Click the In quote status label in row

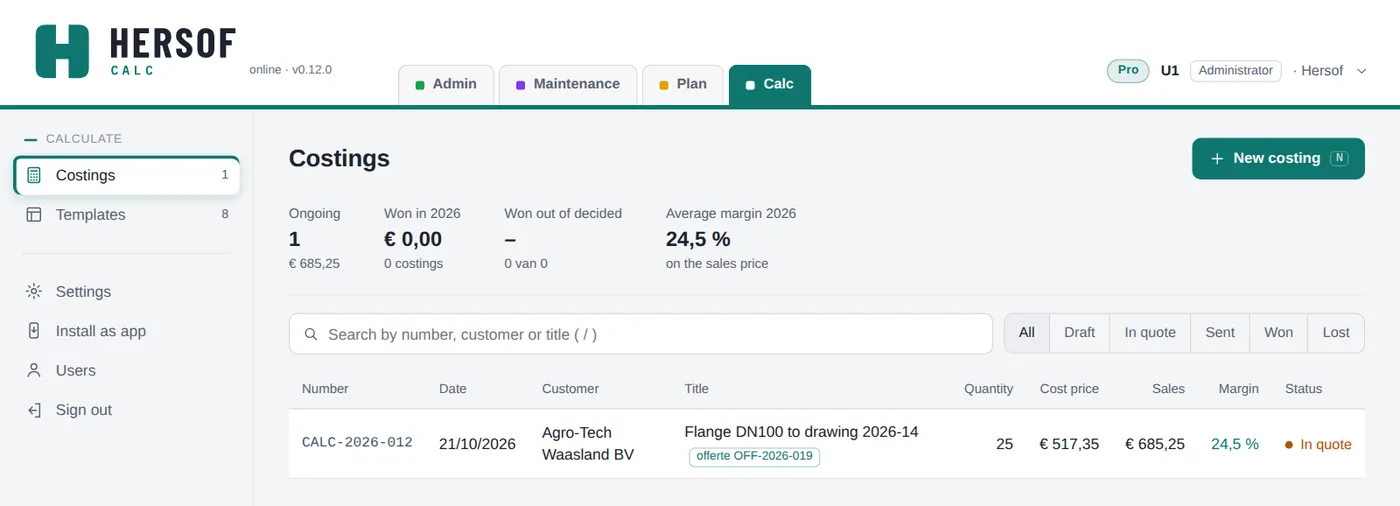pyautogui.click(x=1326, y=444)
